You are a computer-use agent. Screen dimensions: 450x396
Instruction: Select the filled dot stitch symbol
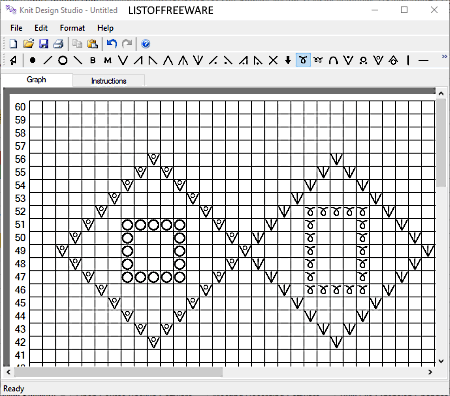pos(32,60)
